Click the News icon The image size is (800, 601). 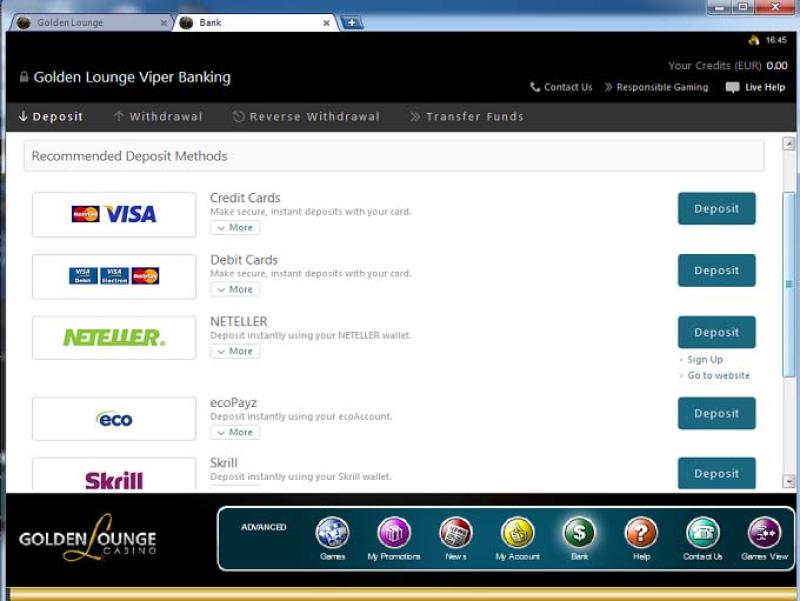point(455,533)
